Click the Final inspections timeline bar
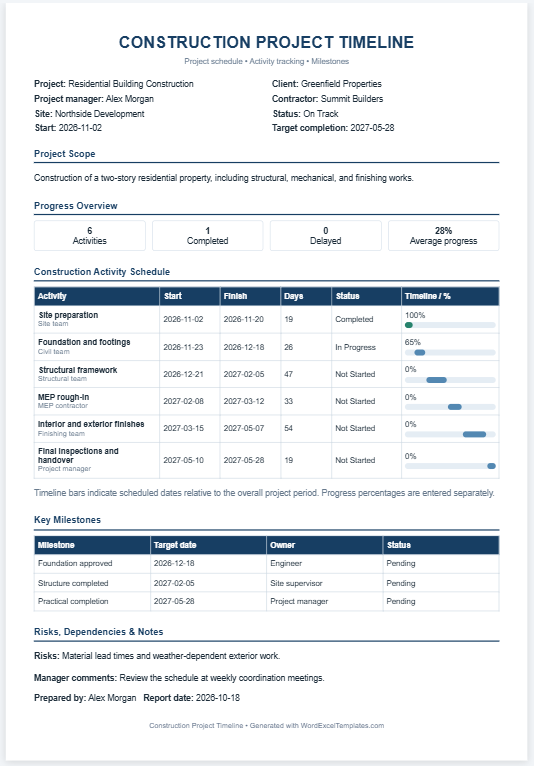534x766 pixels. (x=491, y=466)
